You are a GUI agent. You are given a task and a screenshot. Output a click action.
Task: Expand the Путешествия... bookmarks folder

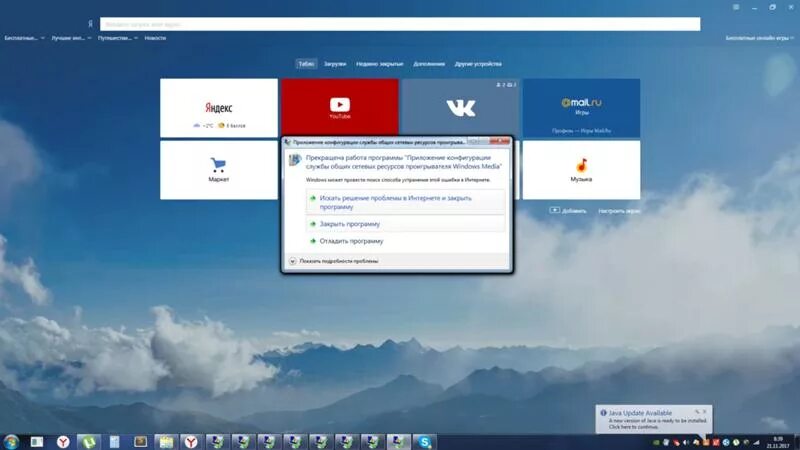click(x=117, y=38)
